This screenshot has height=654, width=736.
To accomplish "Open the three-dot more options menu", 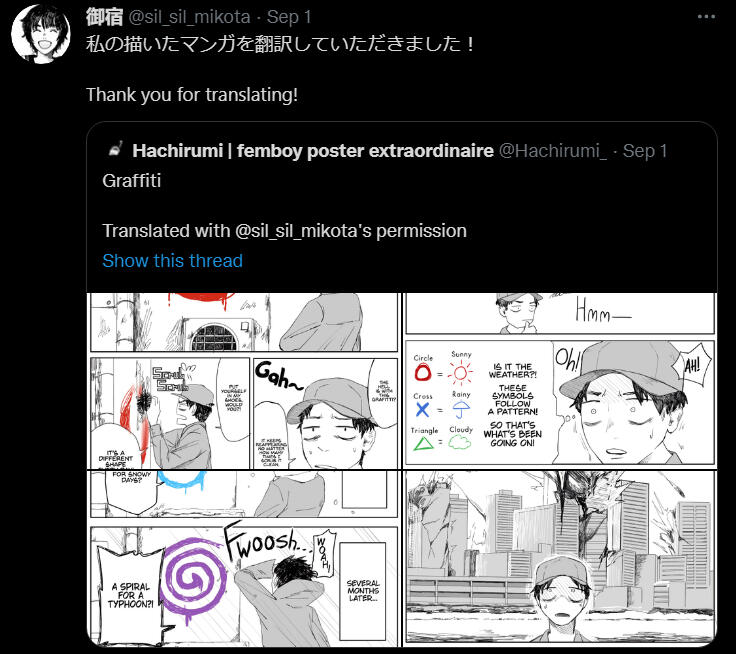I will 706,17.
